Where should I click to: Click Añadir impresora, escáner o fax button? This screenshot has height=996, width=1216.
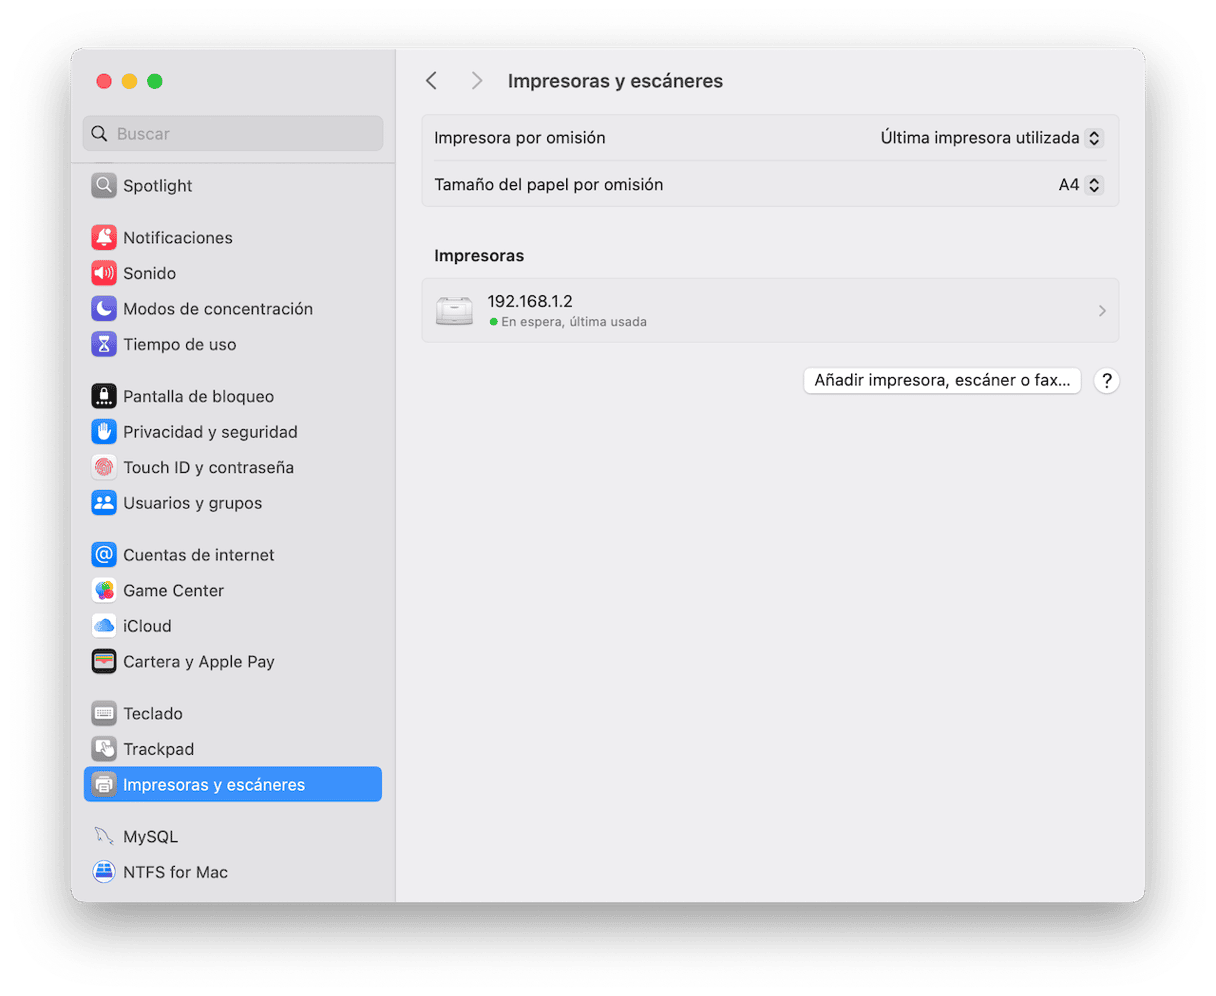pos(942,380)
